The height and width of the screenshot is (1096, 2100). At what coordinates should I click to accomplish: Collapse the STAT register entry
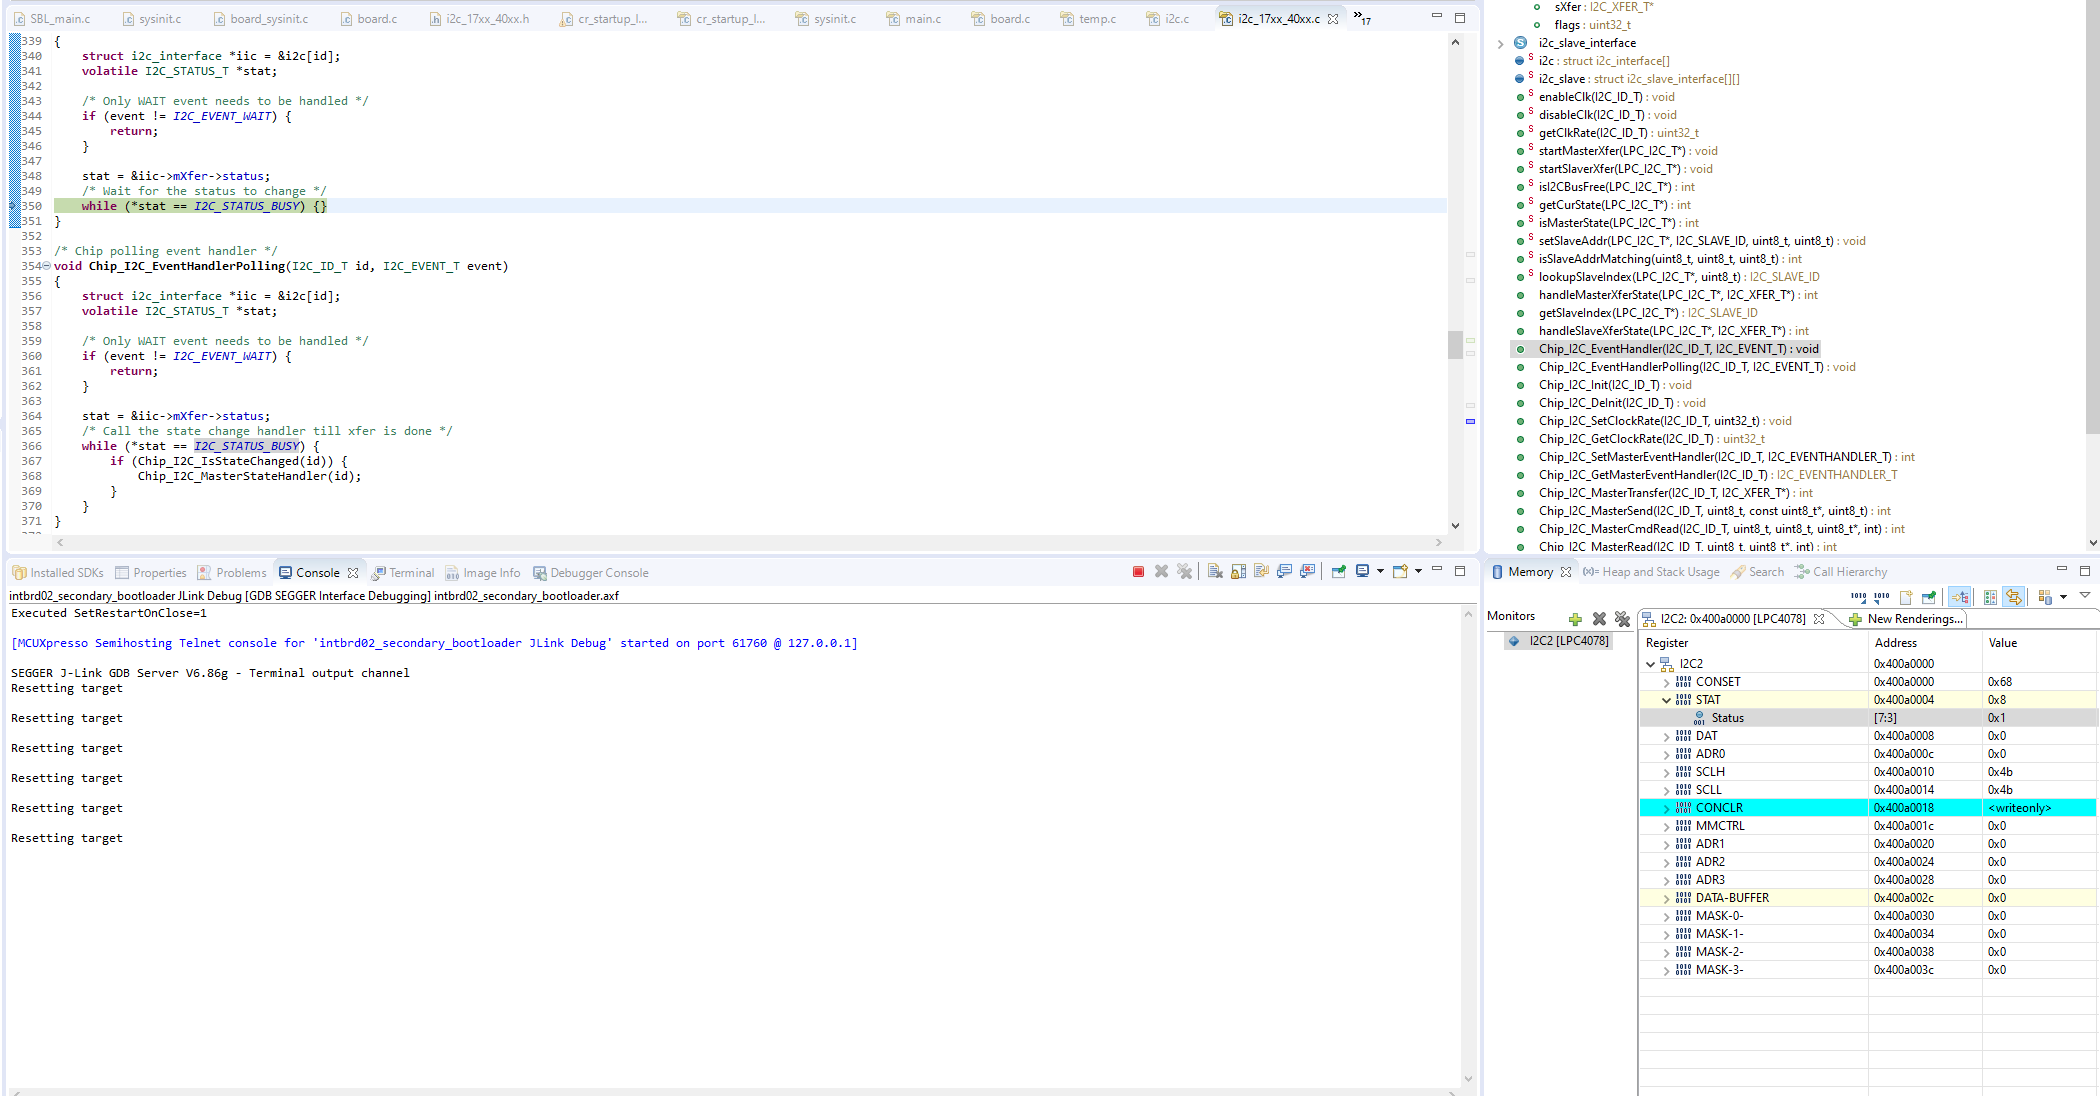coord(1666,699)
